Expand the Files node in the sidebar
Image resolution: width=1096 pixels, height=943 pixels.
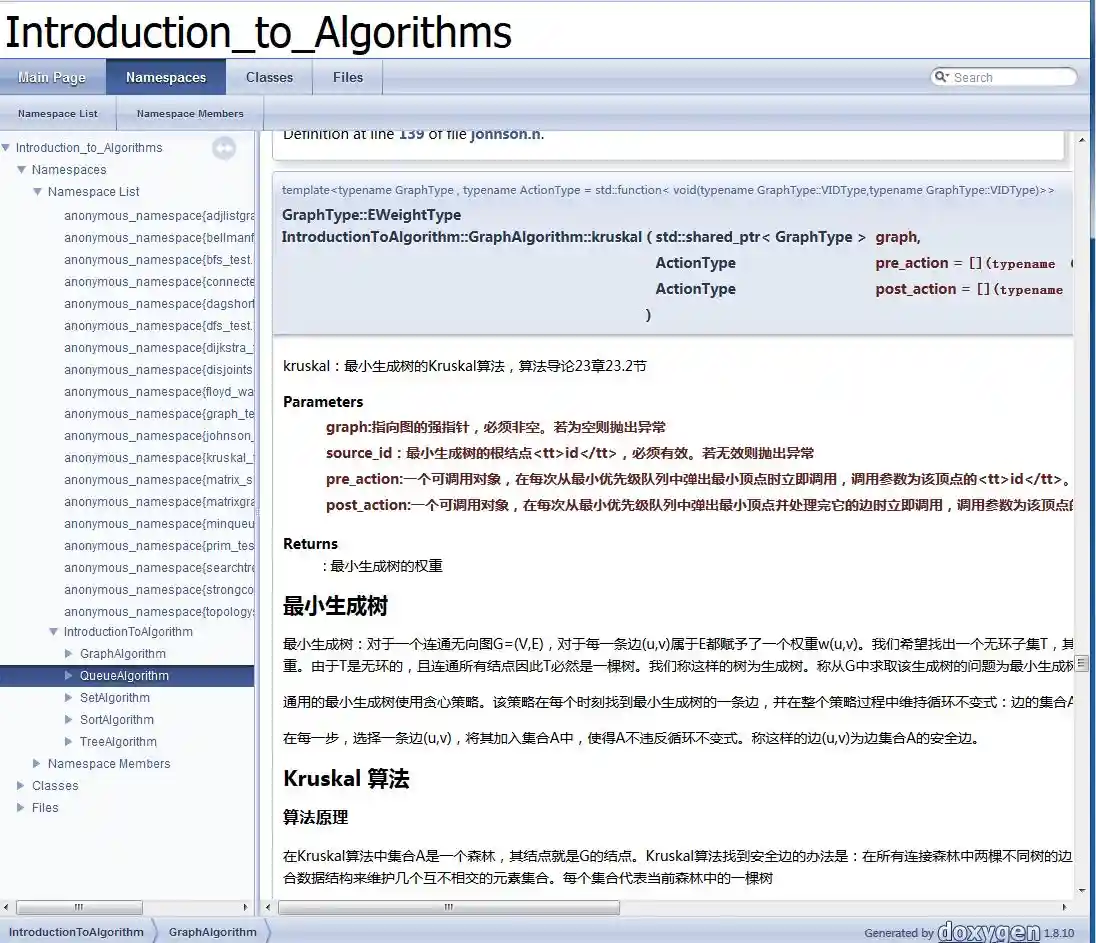tap(20, 807)
